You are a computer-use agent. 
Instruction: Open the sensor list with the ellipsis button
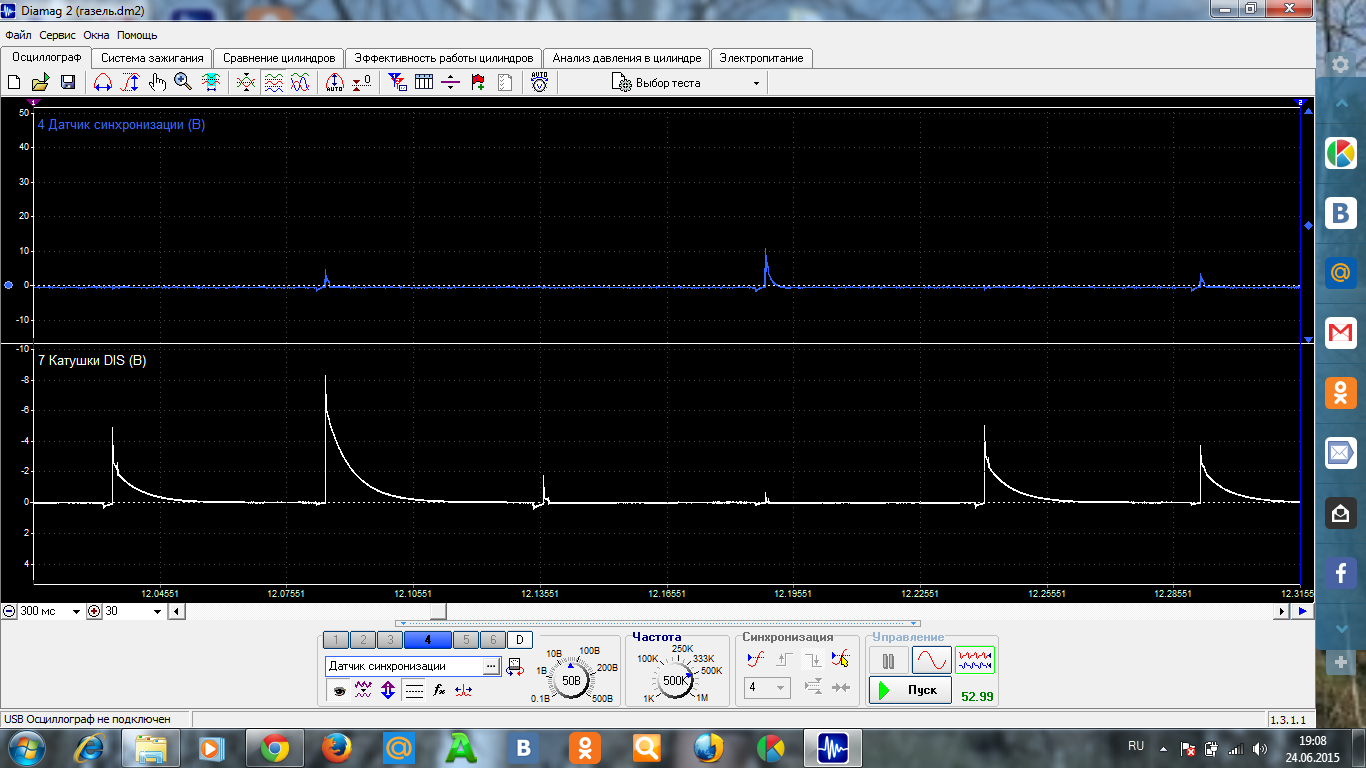491,666
